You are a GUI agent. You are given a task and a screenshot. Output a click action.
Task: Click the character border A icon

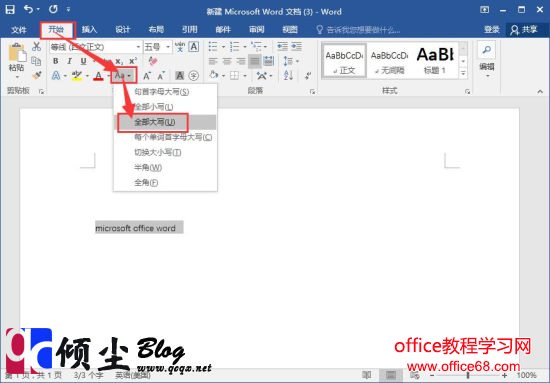coord(194,47)
